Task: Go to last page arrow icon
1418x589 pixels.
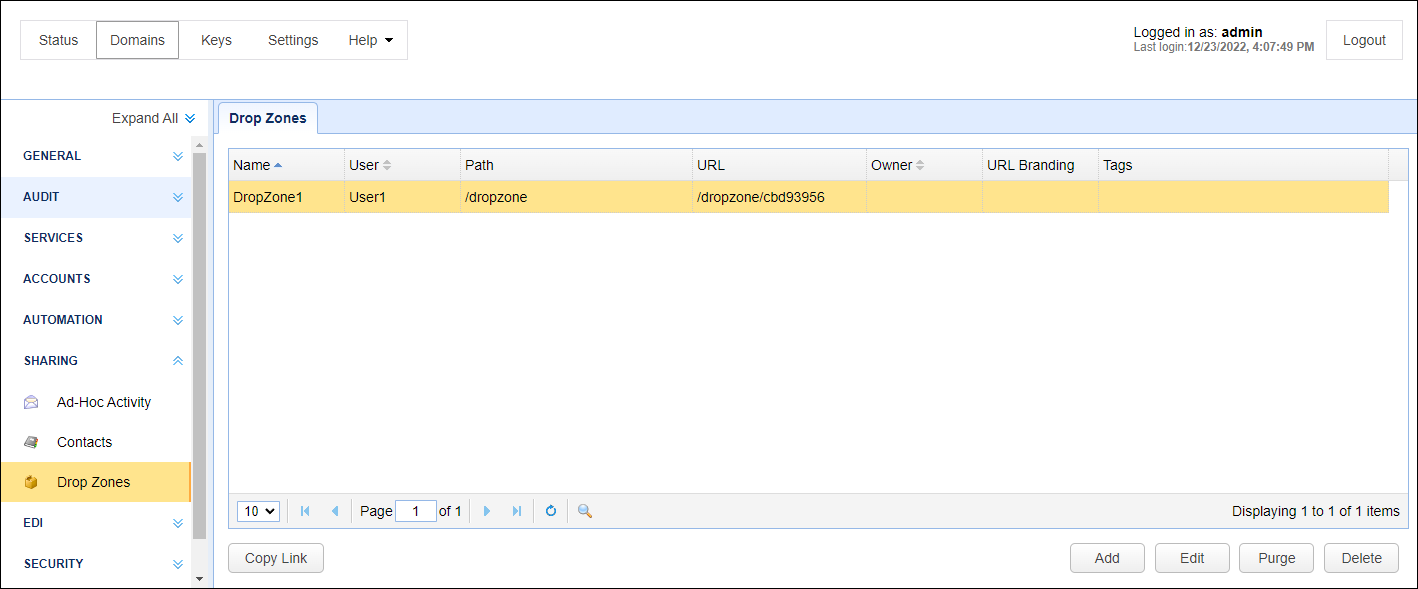Action: pyautogui.click(x=517, y=511)
